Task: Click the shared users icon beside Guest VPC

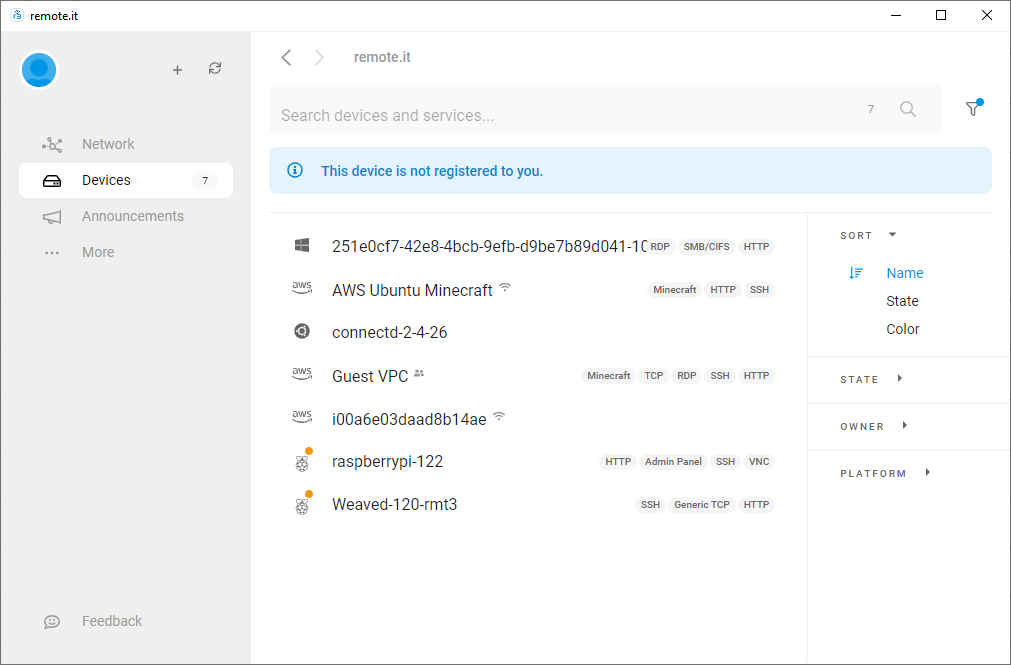Action: pyautogui.click(x=419, y=373)
